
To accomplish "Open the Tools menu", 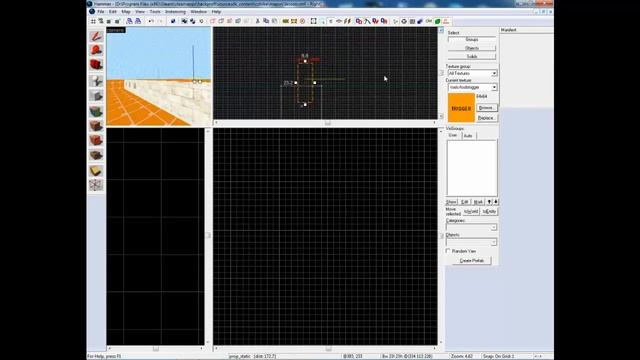I will click(155, 12).
